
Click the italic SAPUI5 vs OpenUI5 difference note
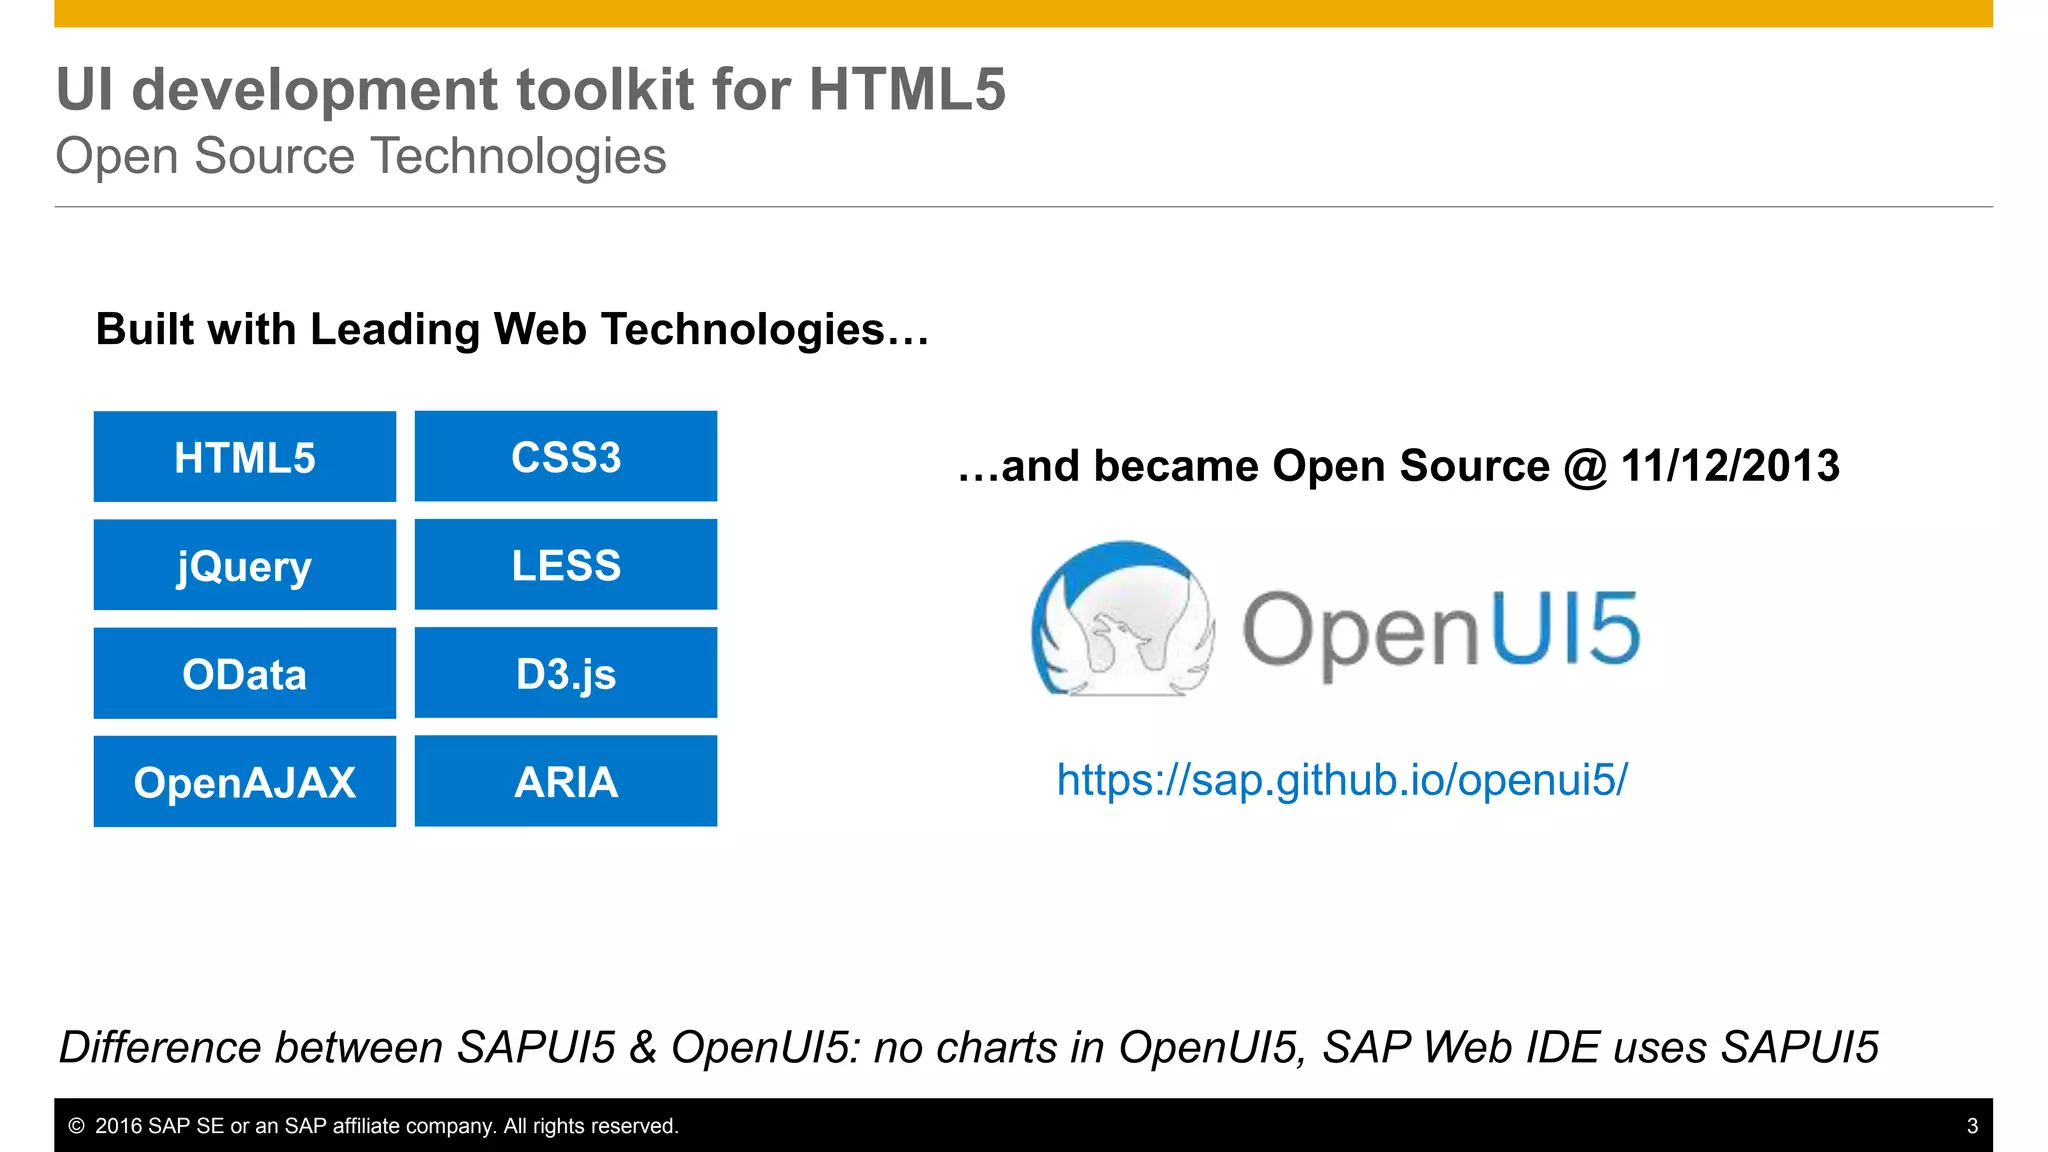[969, 1048]
